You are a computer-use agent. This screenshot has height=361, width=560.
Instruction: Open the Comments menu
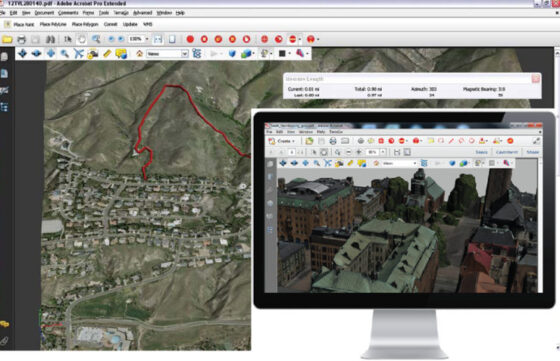pos(68,13)
